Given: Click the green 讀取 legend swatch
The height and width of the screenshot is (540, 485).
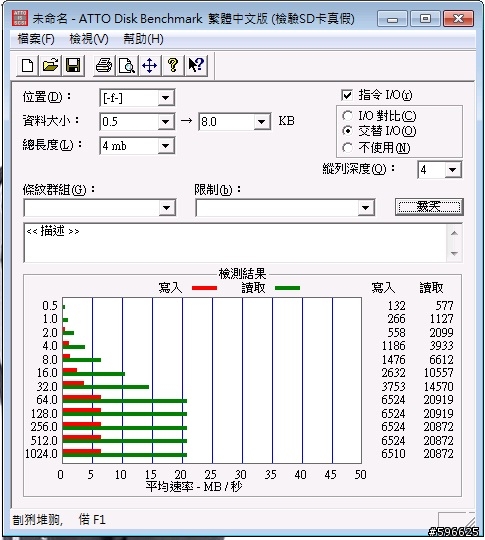Looking at the screenshot, I should click(287, 288).
